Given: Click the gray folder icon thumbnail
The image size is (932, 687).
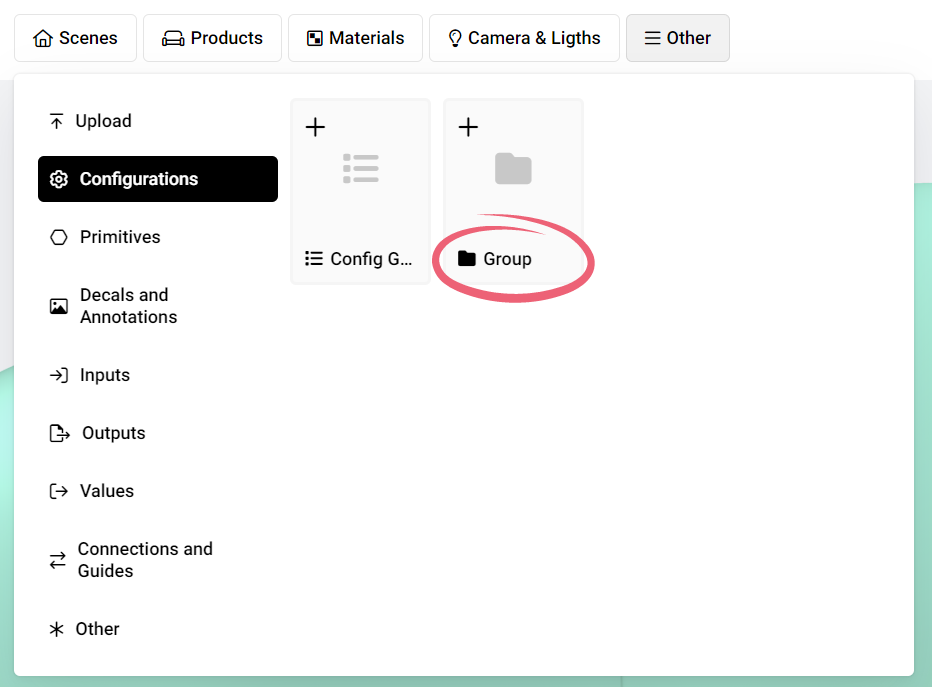Looking at the screenshot, I should [513, 168].
